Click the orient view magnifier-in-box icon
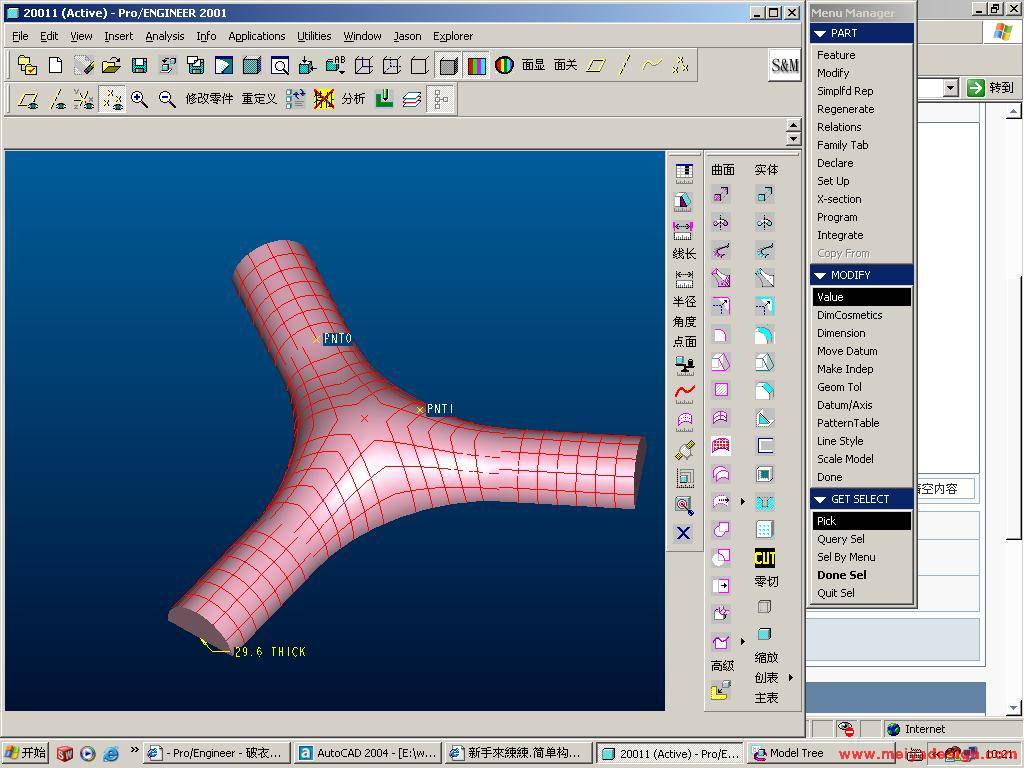The image size is (1024, 768). 280,65
